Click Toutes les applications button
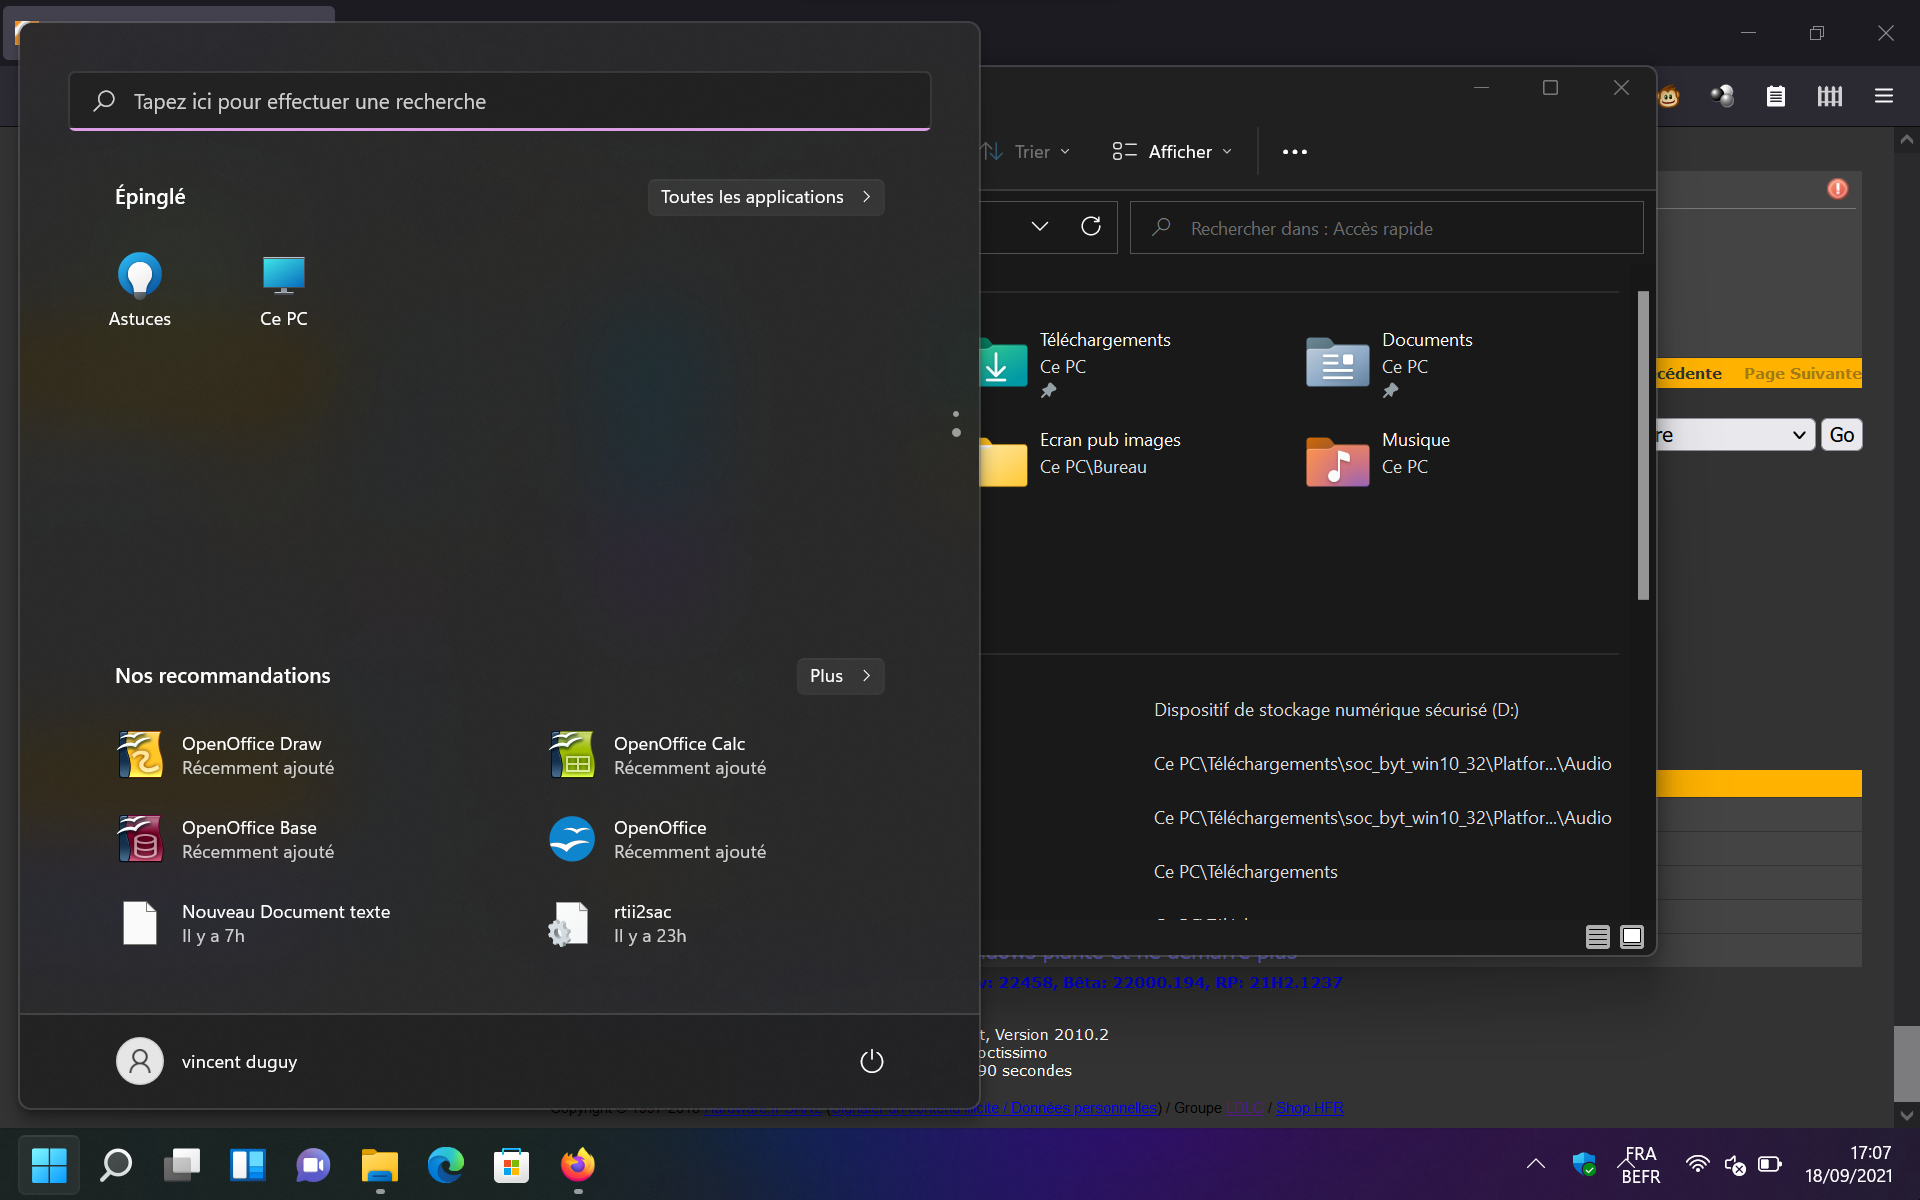The height and width of the screenshot is (1200, 1920). coord(765,197)
